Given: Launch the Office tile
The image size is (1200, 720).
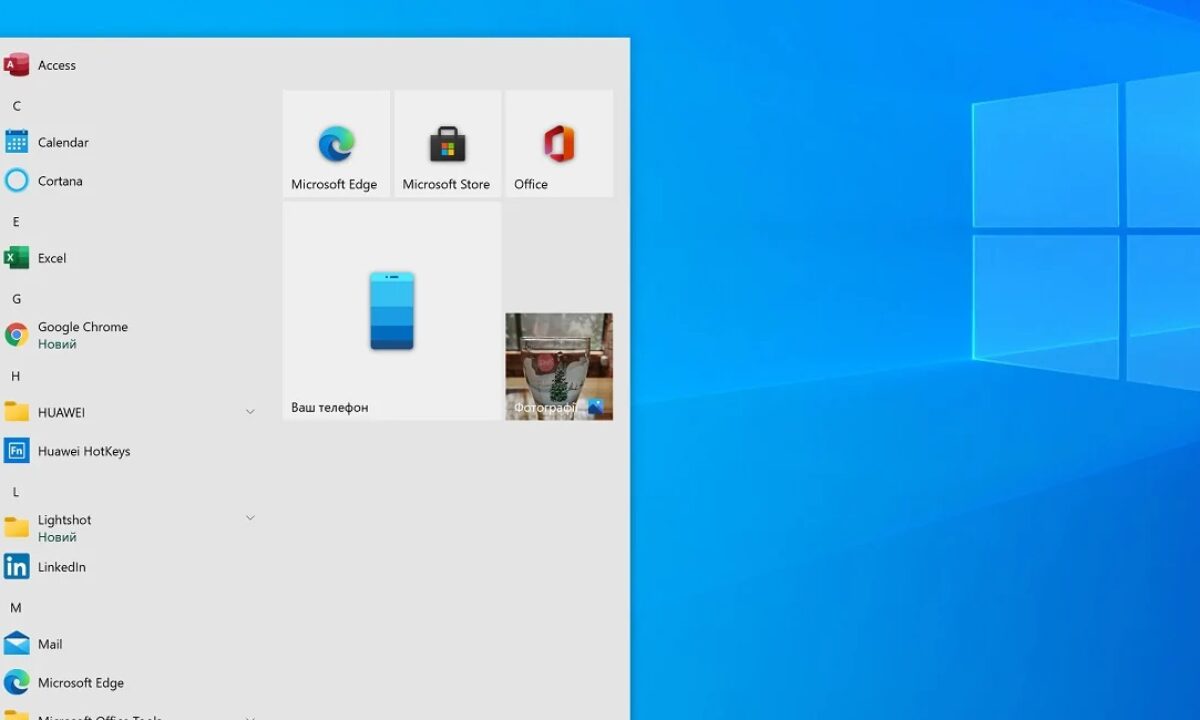Looking at the screenshot, I should click(559, 143).
